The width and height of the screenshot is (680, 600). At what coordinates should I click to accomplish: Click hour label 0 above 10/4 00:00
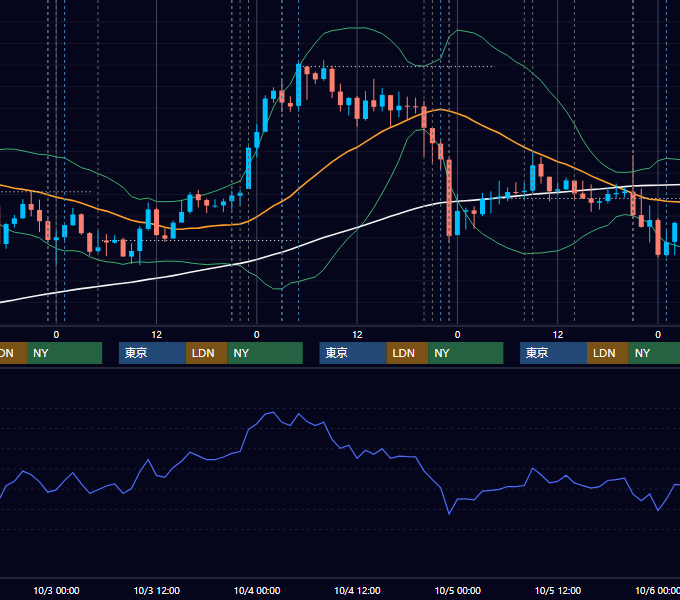tap(257, 335)
